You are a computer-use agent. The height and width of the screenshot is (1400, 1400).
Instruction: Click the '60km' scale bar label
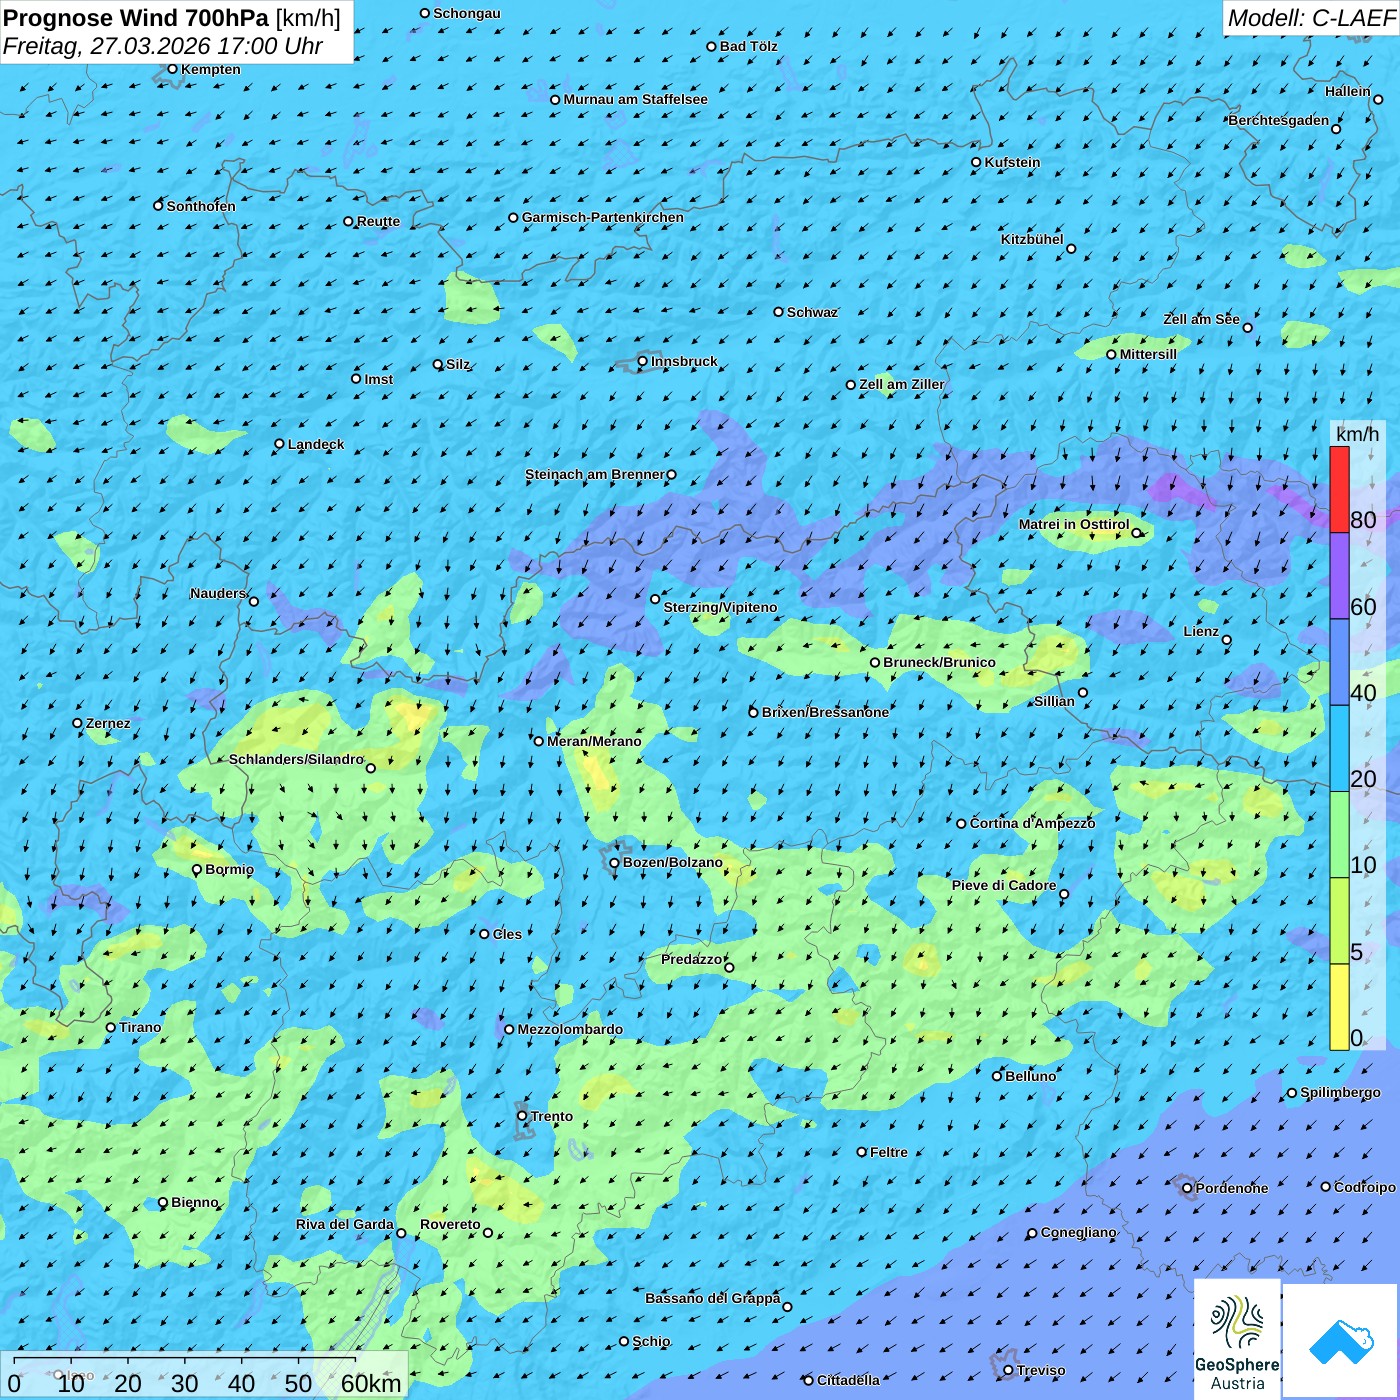coord(371,1383)
